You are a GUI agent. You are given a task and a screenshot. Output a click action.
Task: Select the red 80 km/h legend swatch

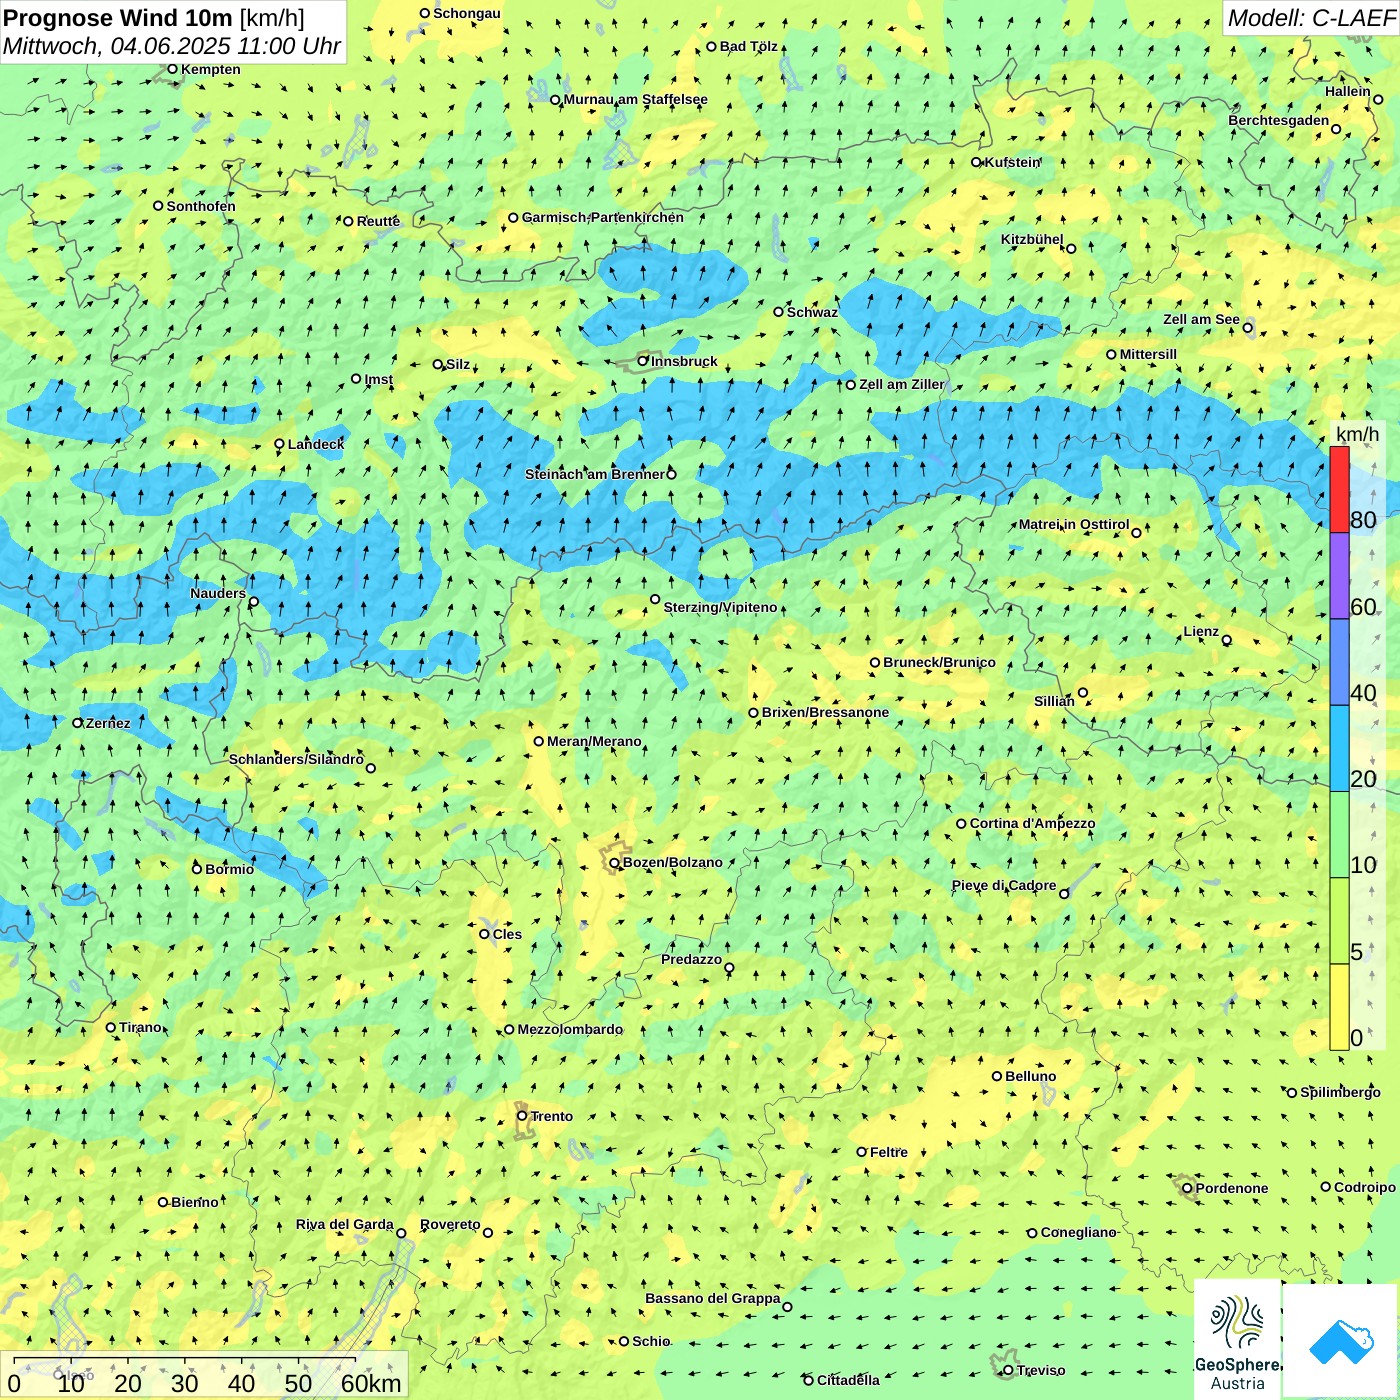tap(1339, 489)
